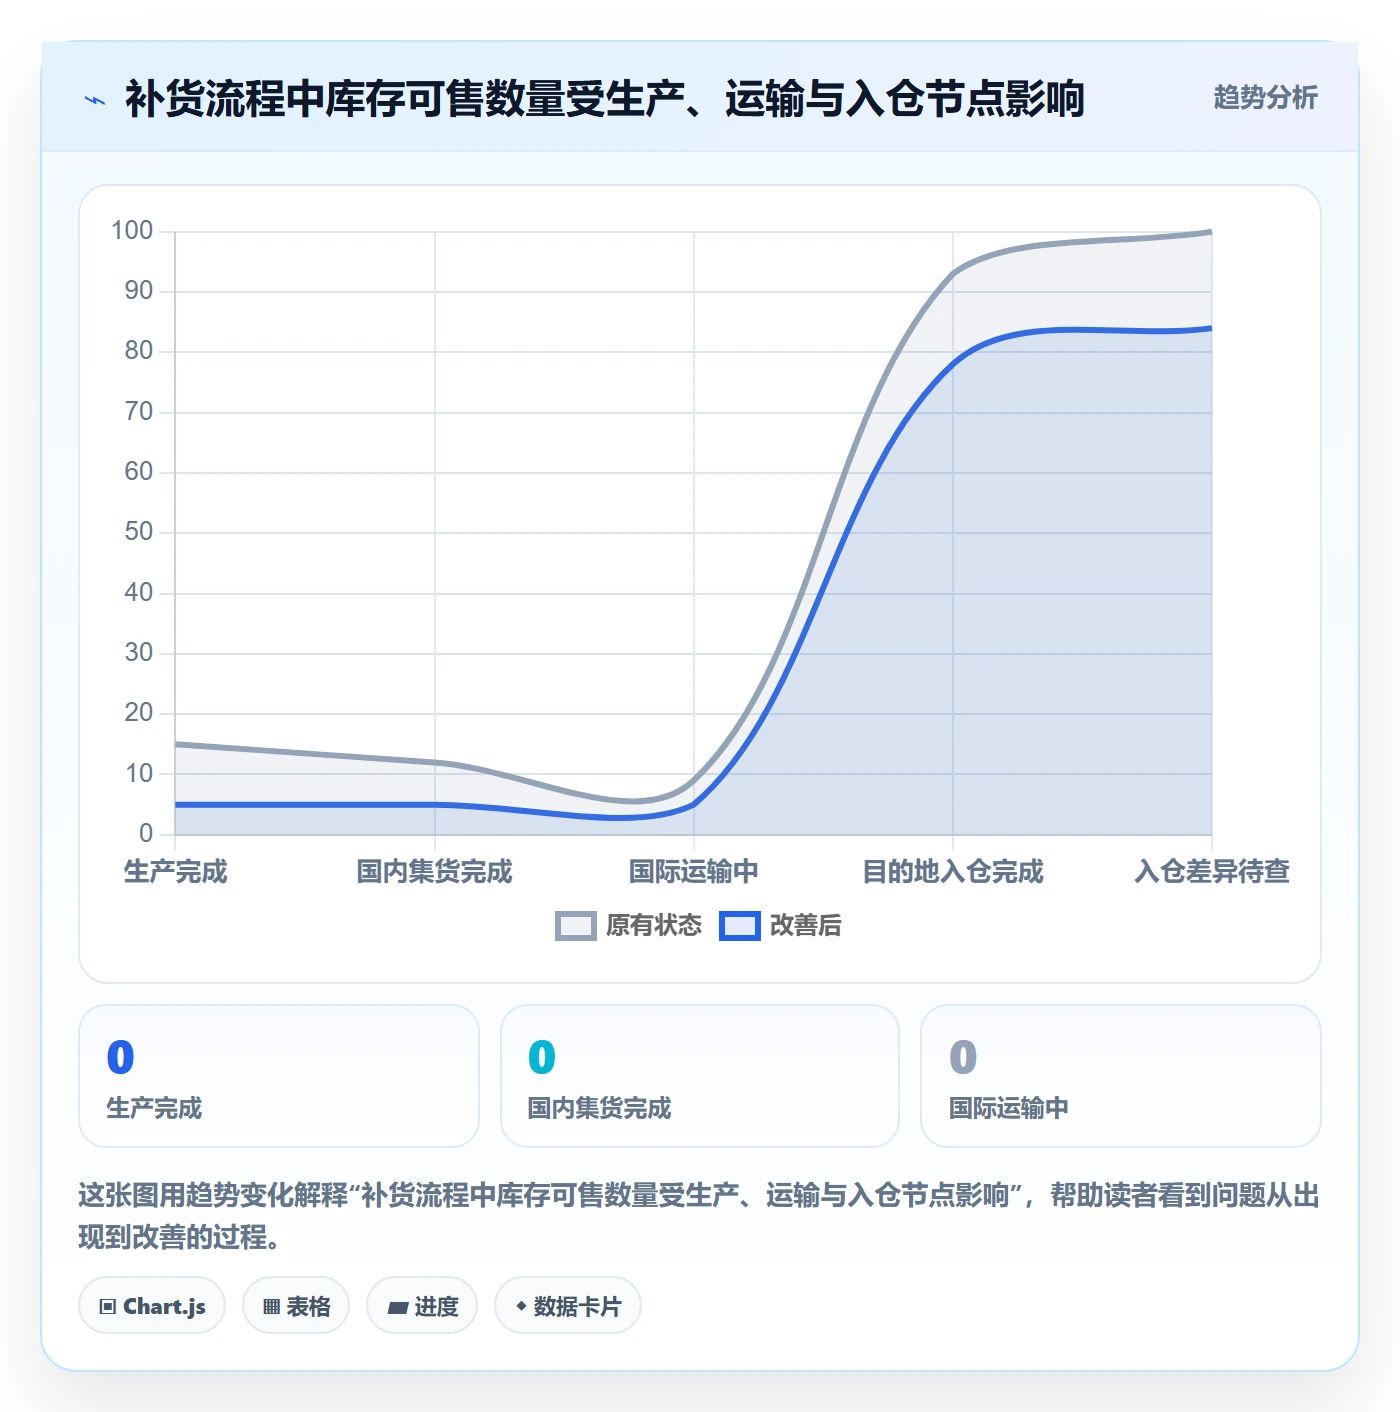1400x1412 pixels.
Task: Click the lightning bolt icon beside the title
Action: tap(95, 100)
